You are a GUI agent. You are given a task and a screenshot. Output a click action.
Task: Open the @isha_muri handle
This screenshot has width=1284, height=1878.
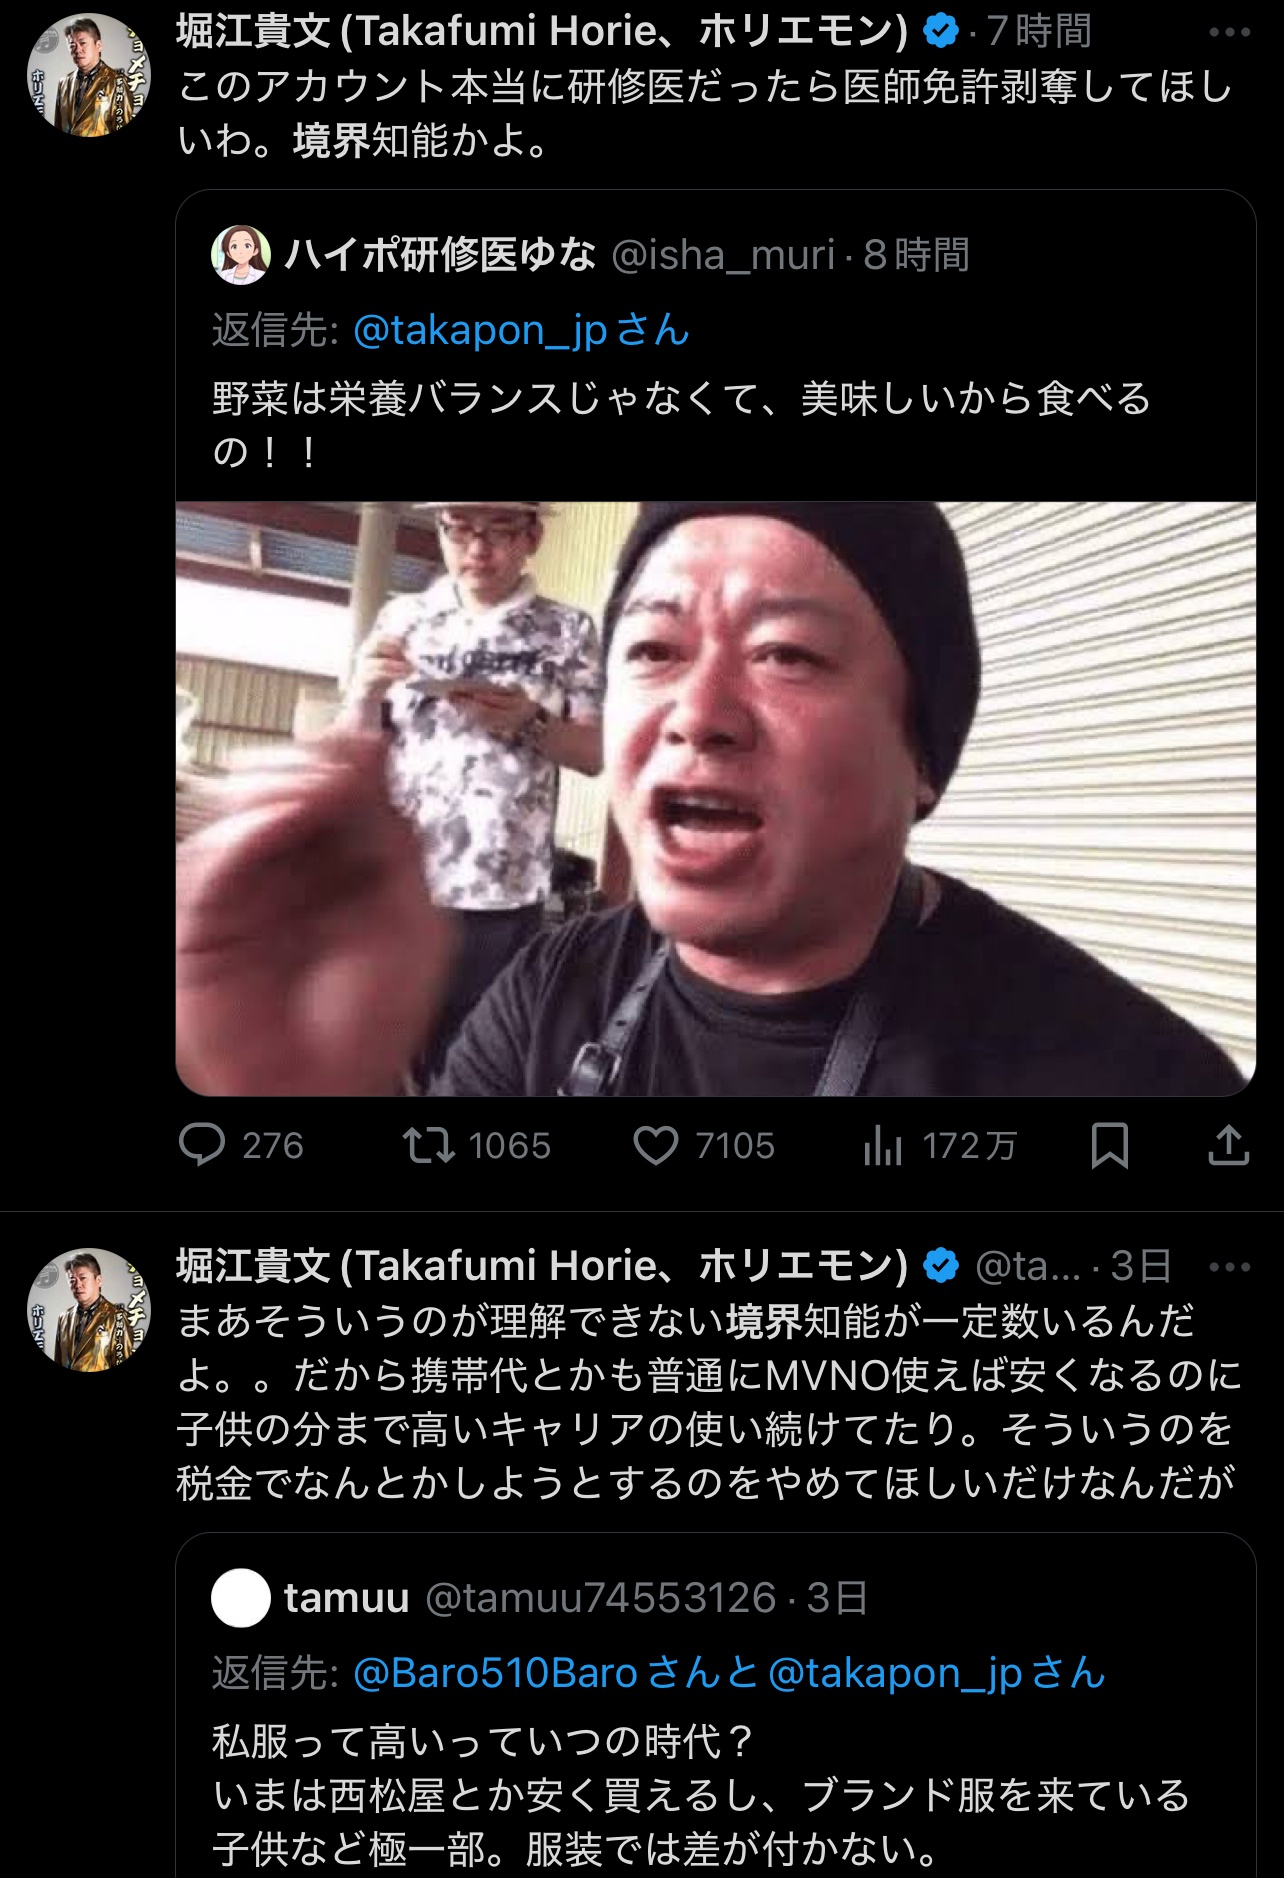coord(722,255)
